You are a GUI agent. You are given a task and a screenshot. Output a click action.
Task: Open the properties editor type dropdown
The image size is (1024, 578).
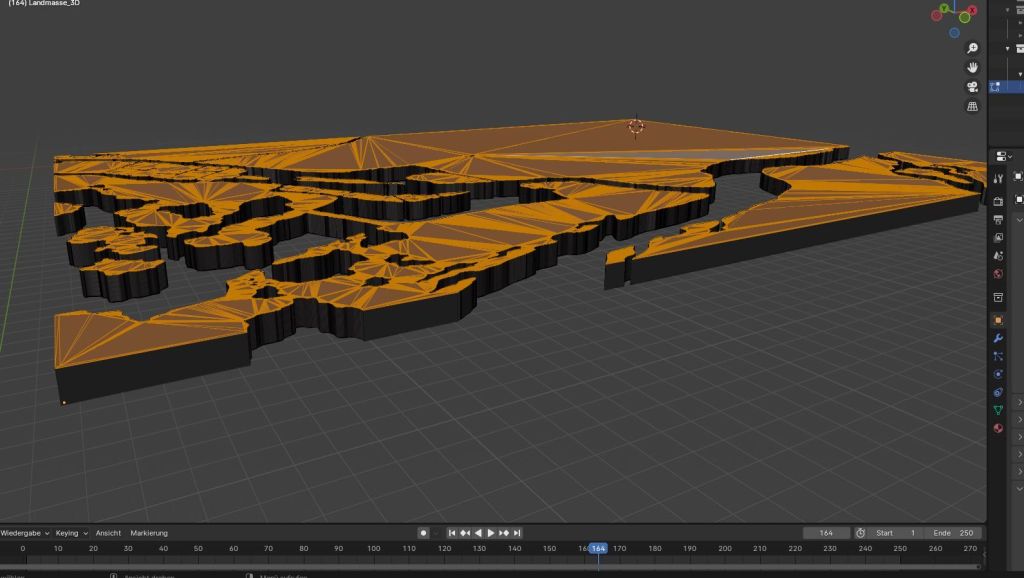[1003, 156]
